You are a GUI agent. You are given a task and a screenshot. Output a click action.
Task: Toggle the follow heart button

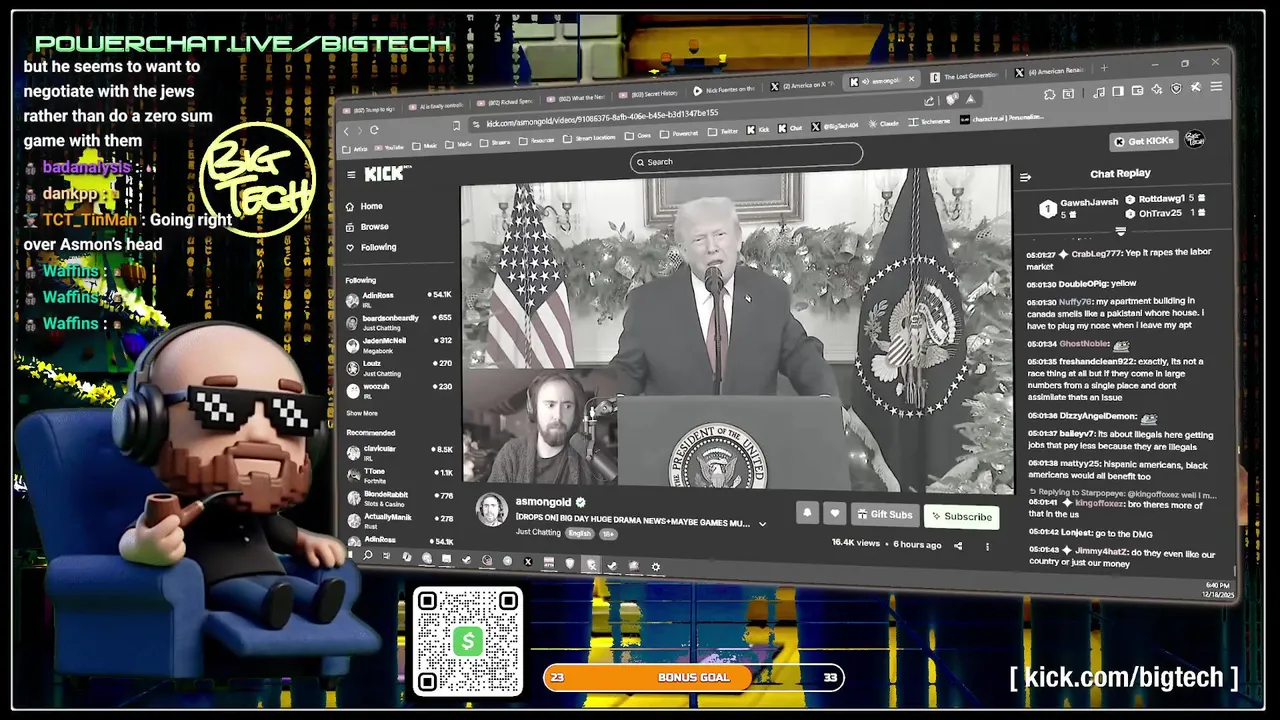click(834, 514)
